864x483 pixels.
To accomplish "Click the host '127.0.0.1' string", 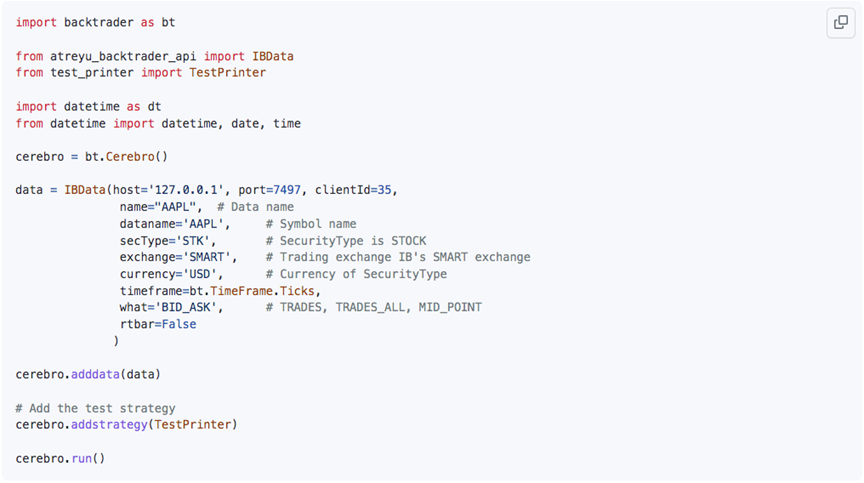I will (186, 190).
